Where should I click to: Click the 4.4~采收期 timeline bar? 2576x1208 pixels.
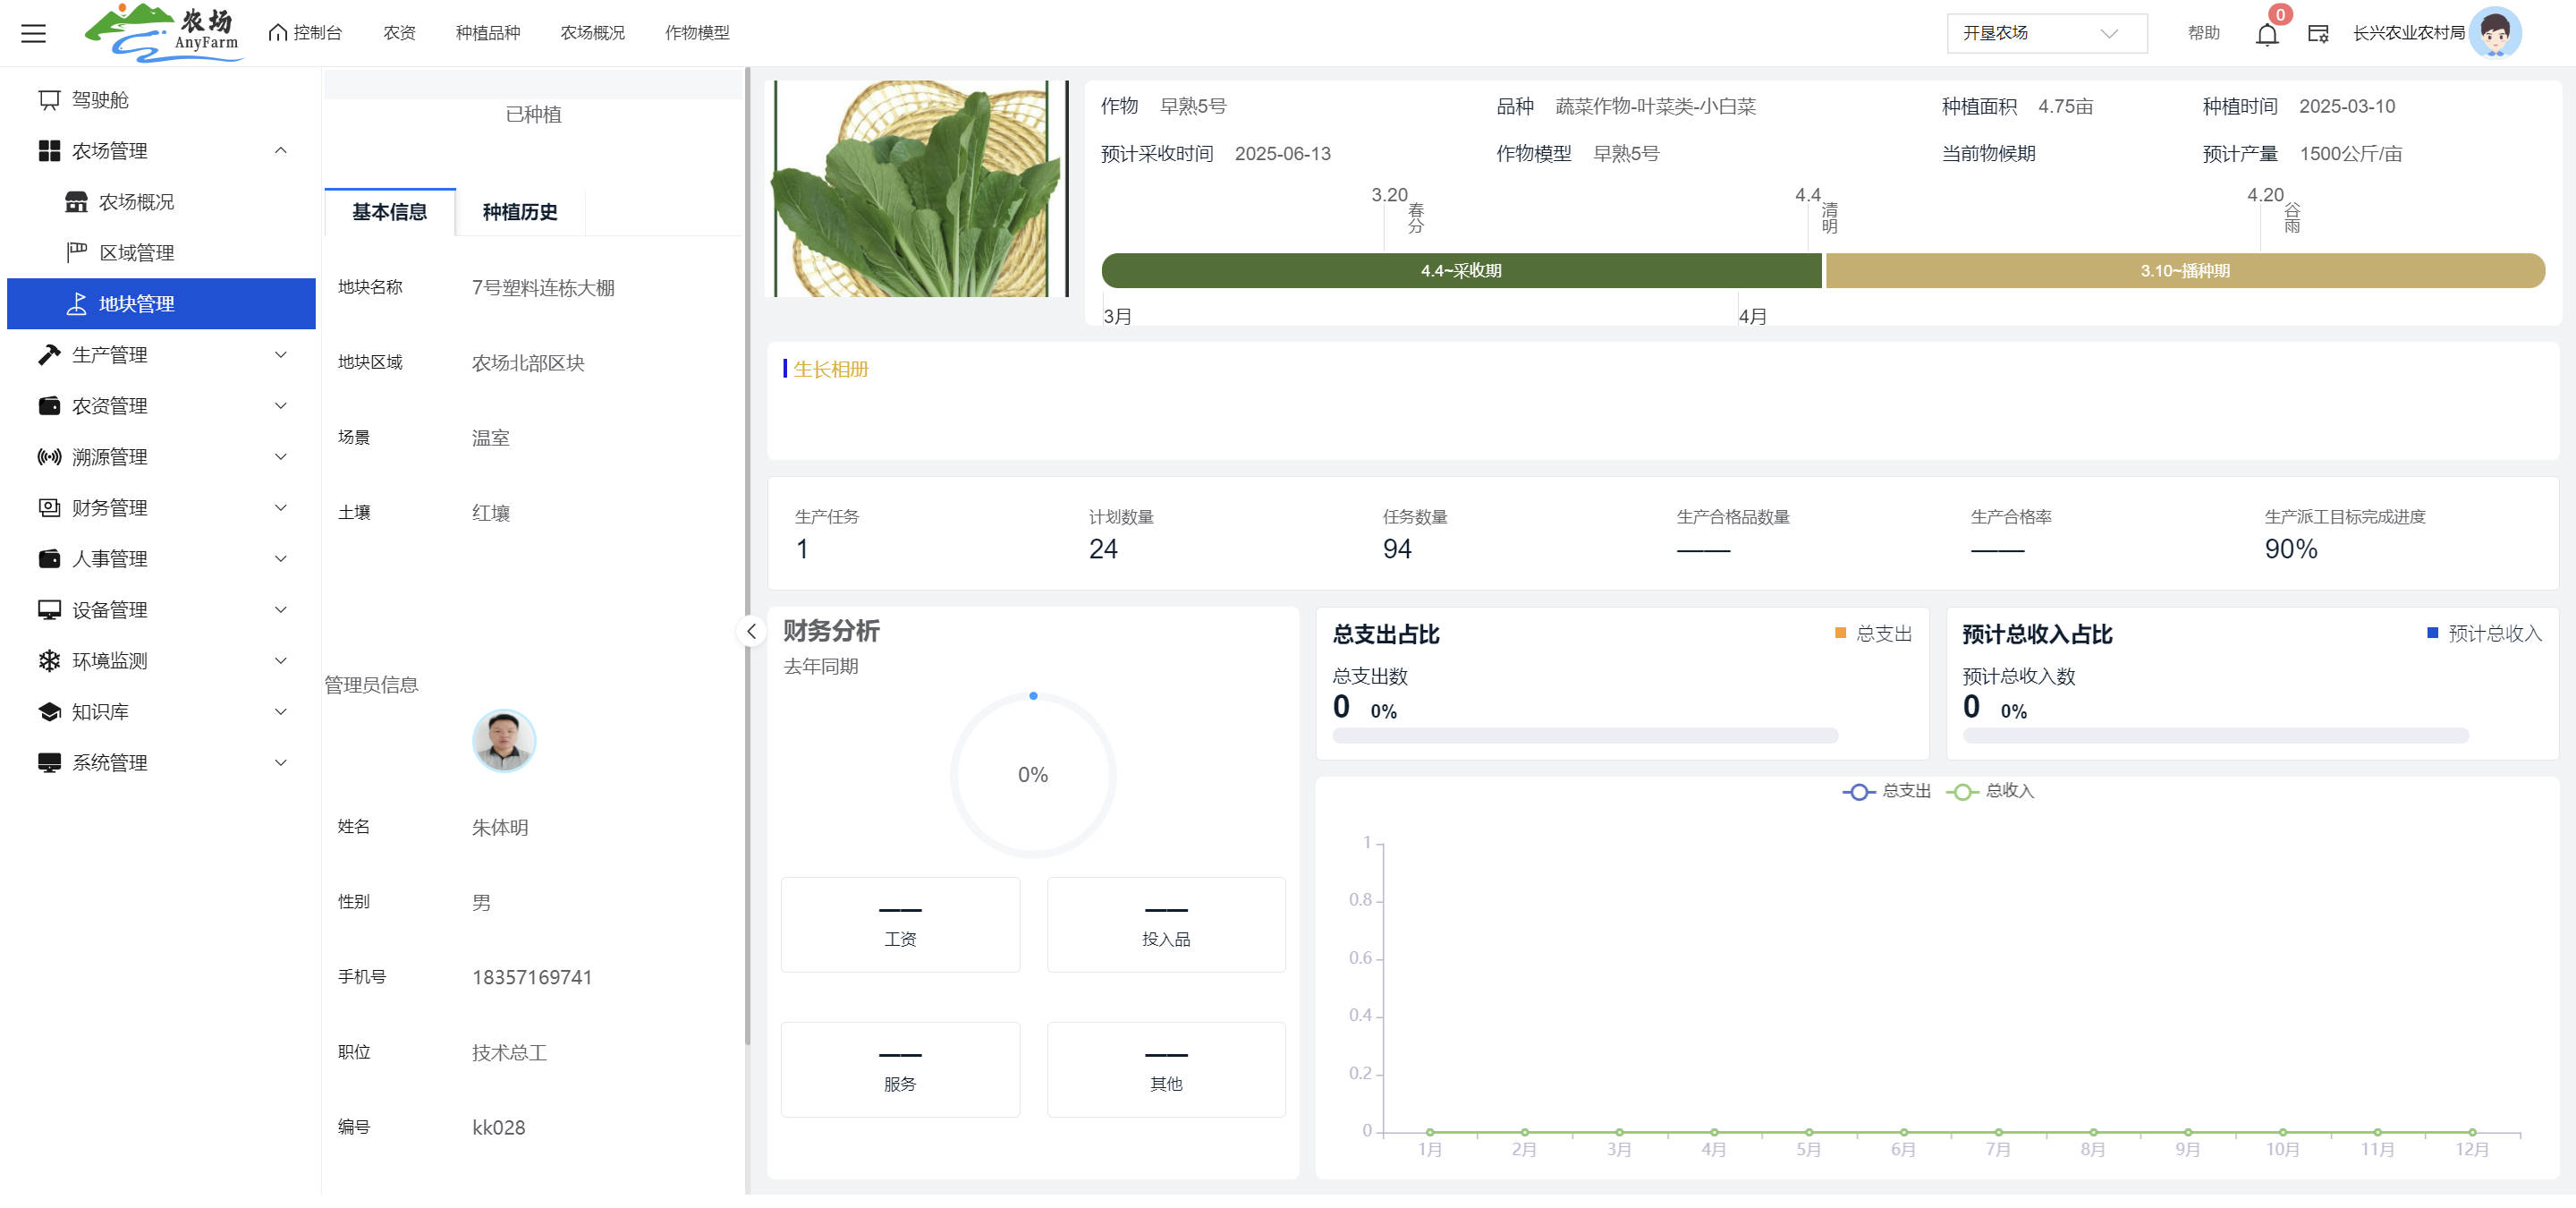click(x=1460, y=271)
